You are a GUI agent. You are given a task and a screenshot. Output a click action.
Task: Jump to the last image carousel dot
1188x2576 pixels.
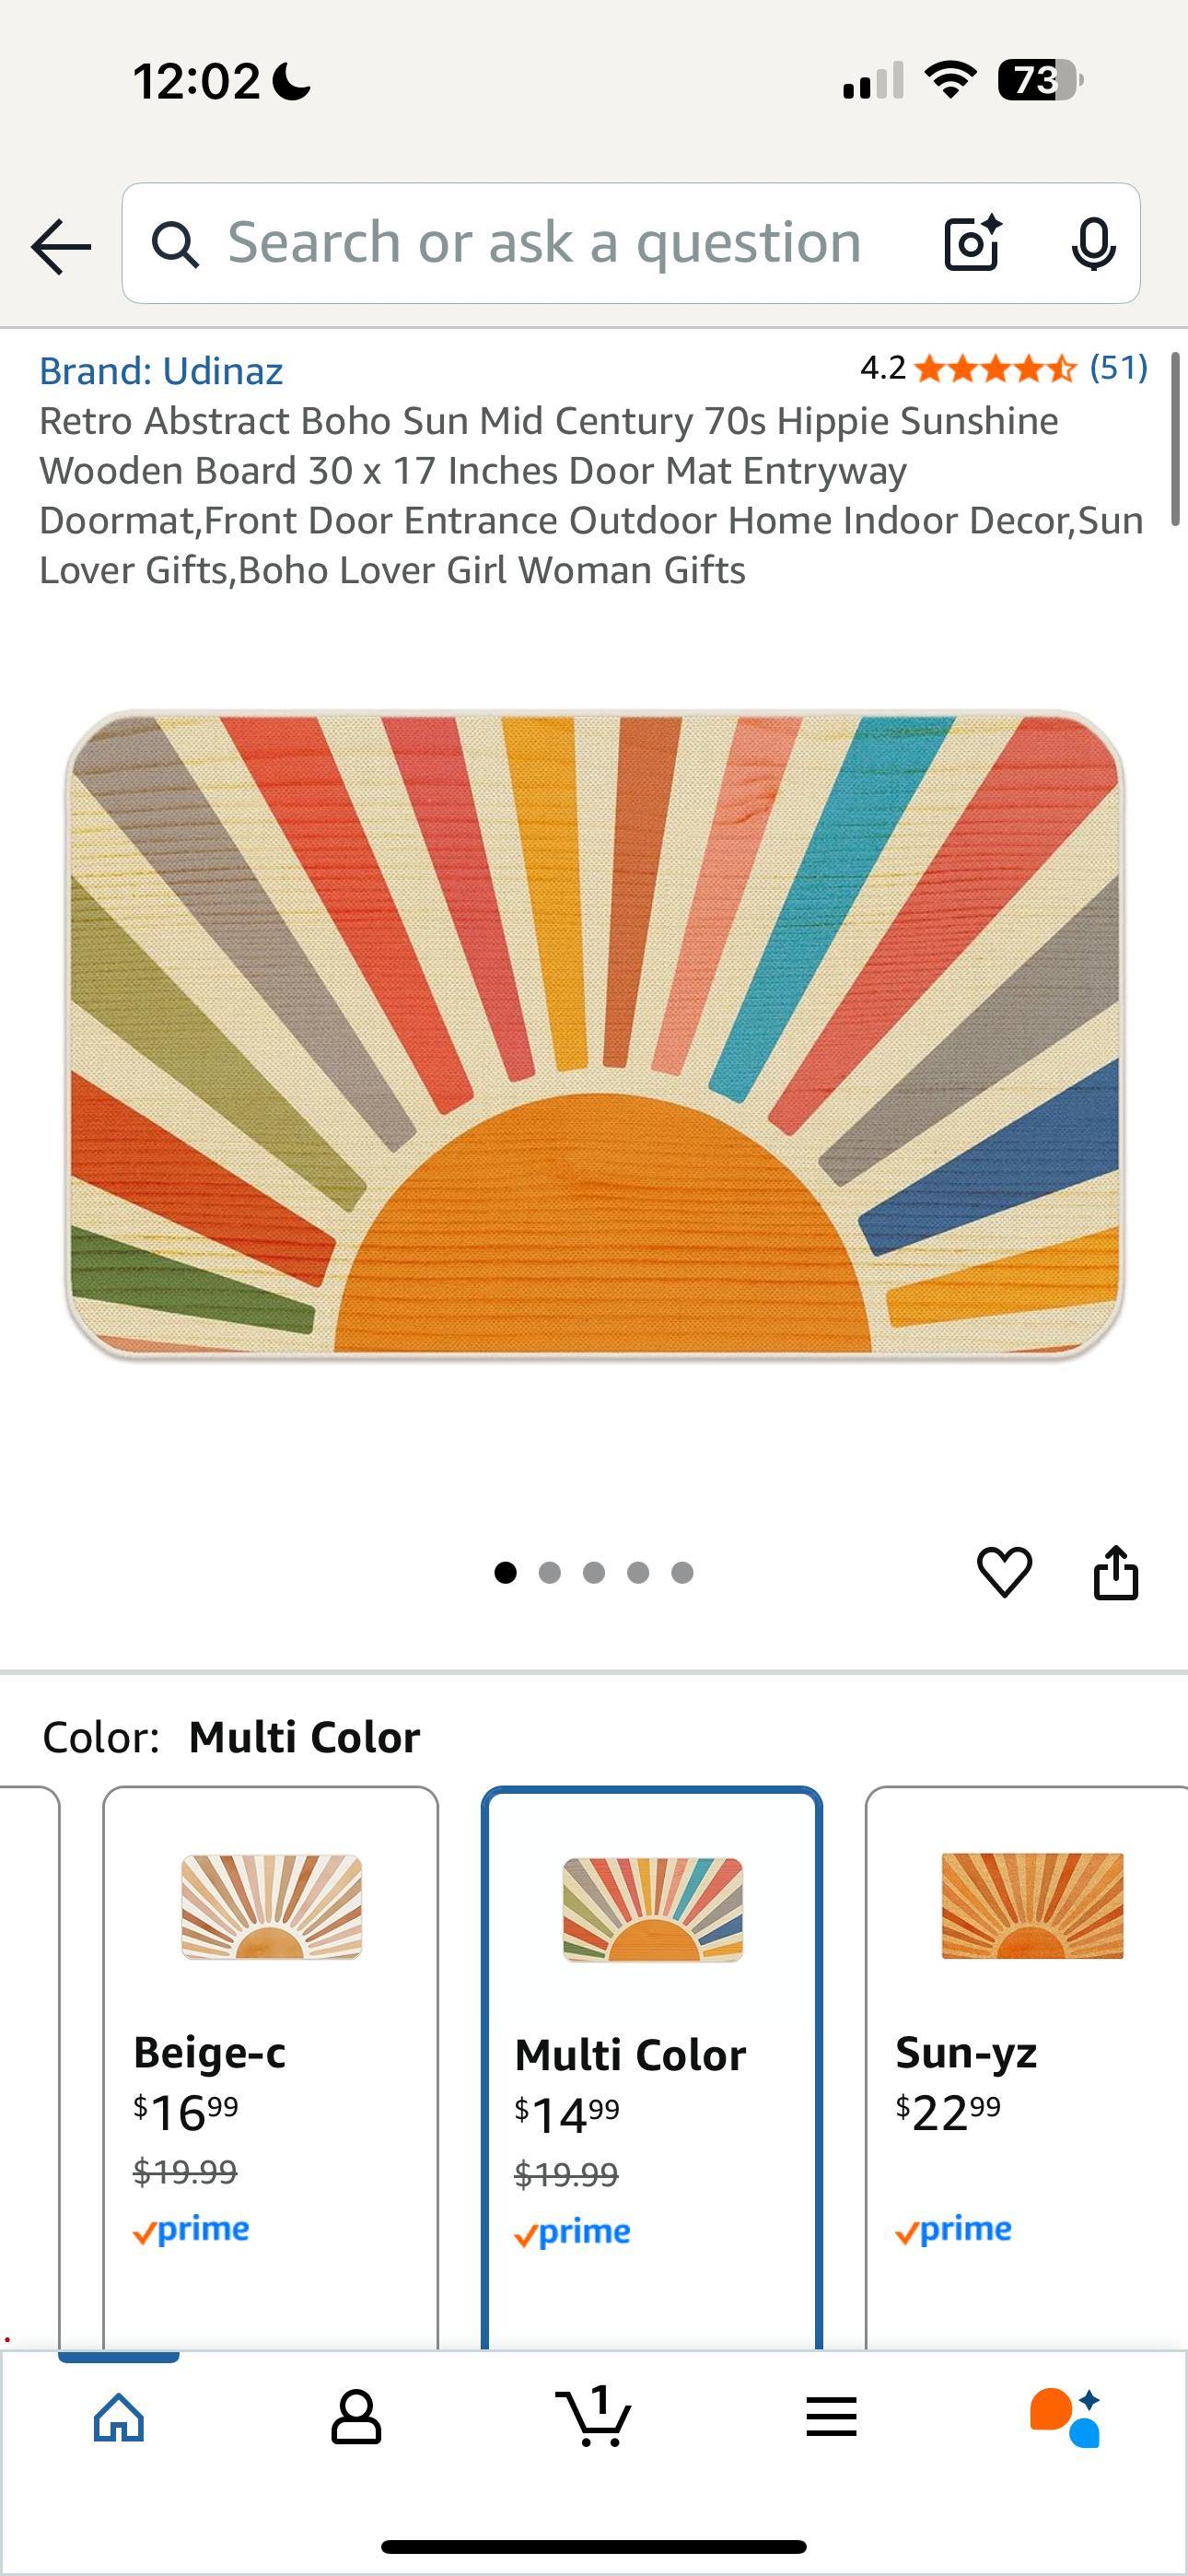point(682,1573)
